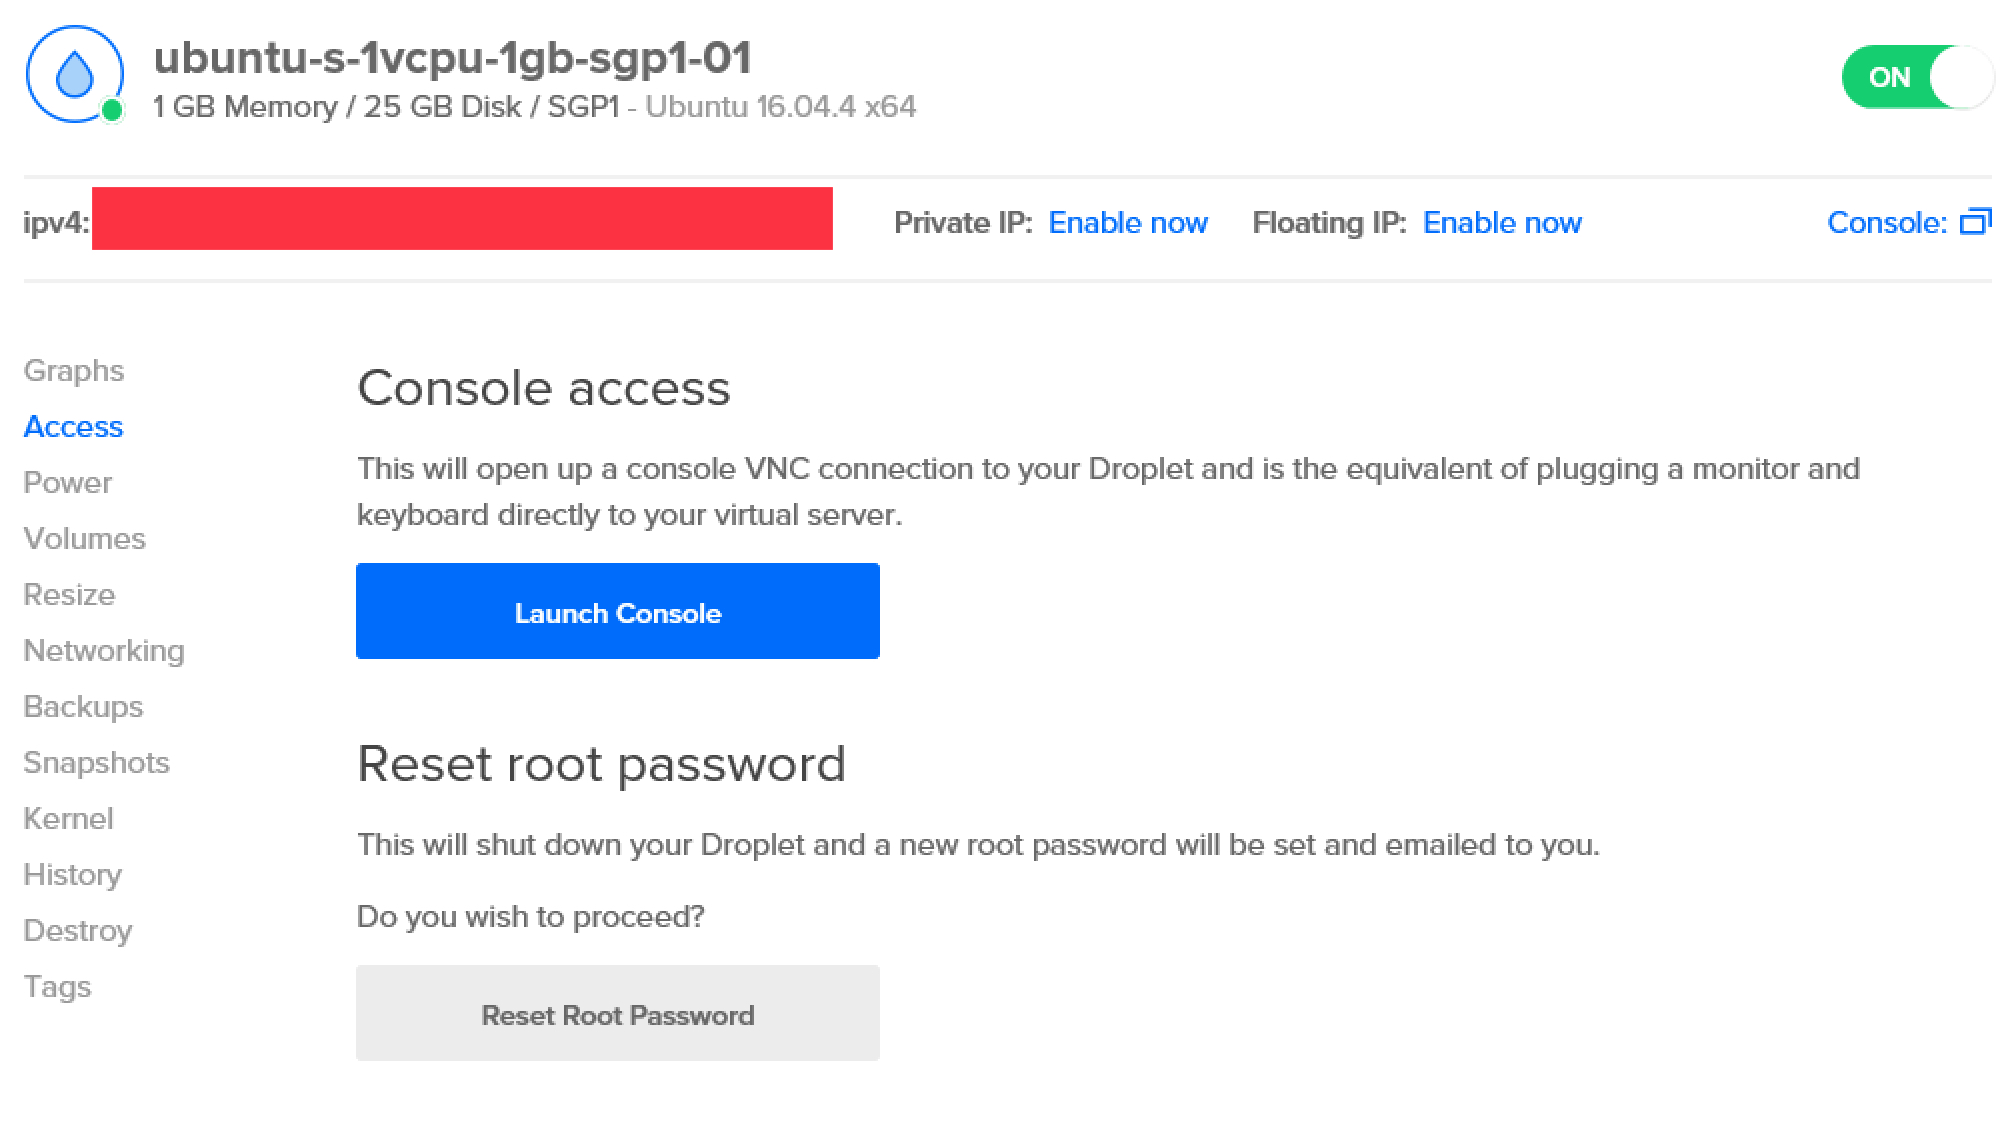Open the Graphs section
Image resolution: width=2010 pixels, height=1148 pixels.
(74, 371)
